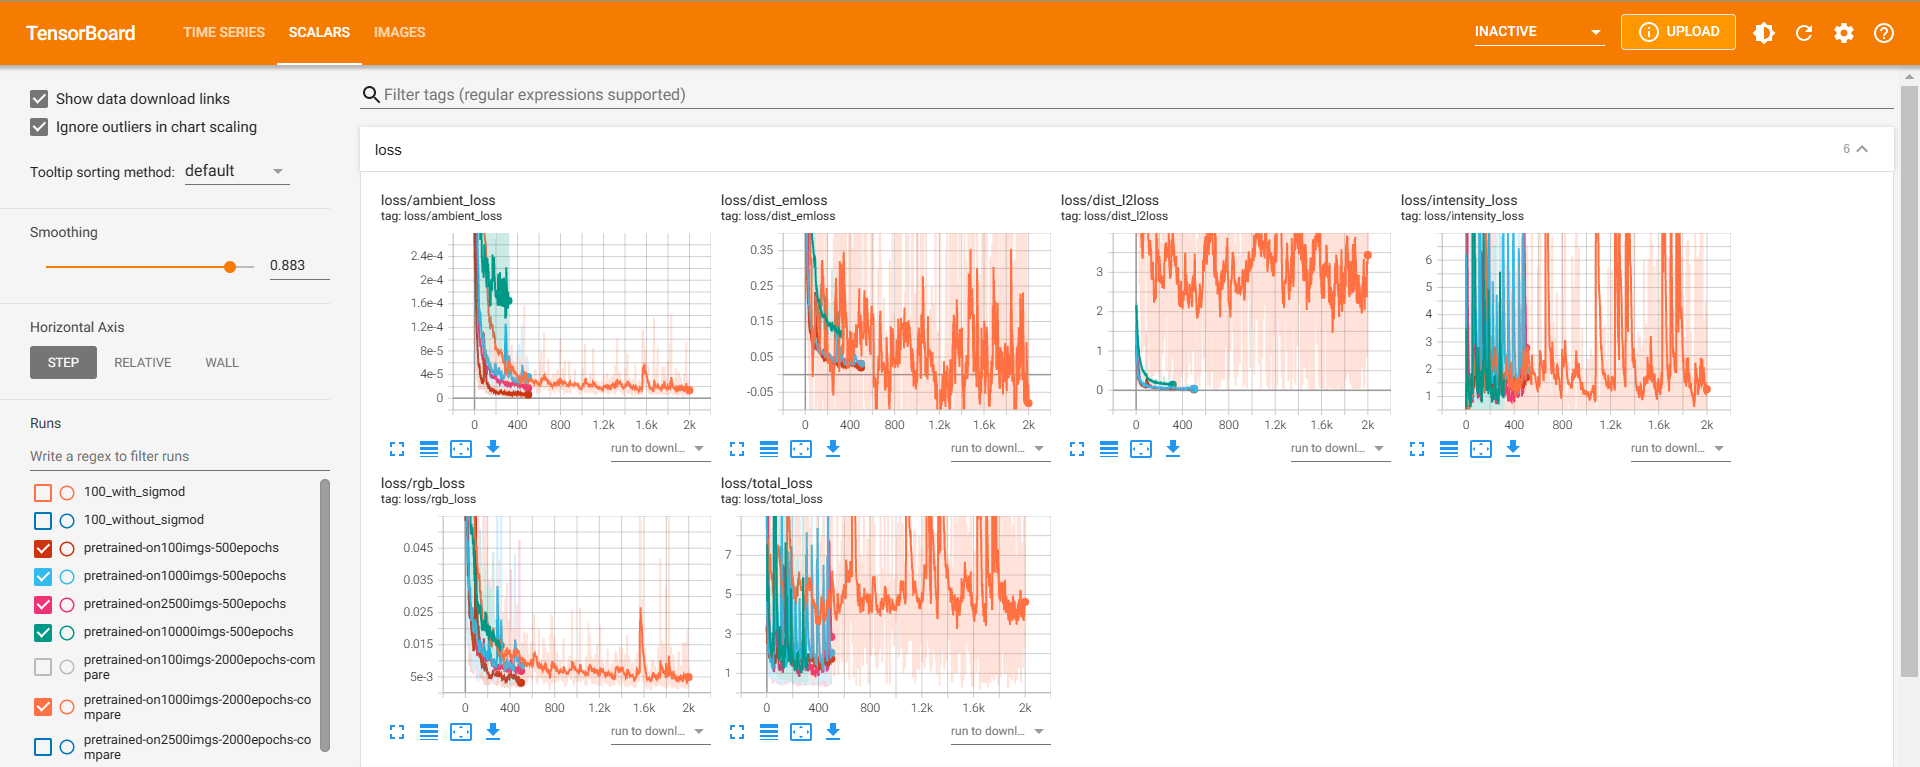Toggle y-axis log scale for intensity_loss
The width and height of the screenshot is (1920, 767).
point(1449,449)
